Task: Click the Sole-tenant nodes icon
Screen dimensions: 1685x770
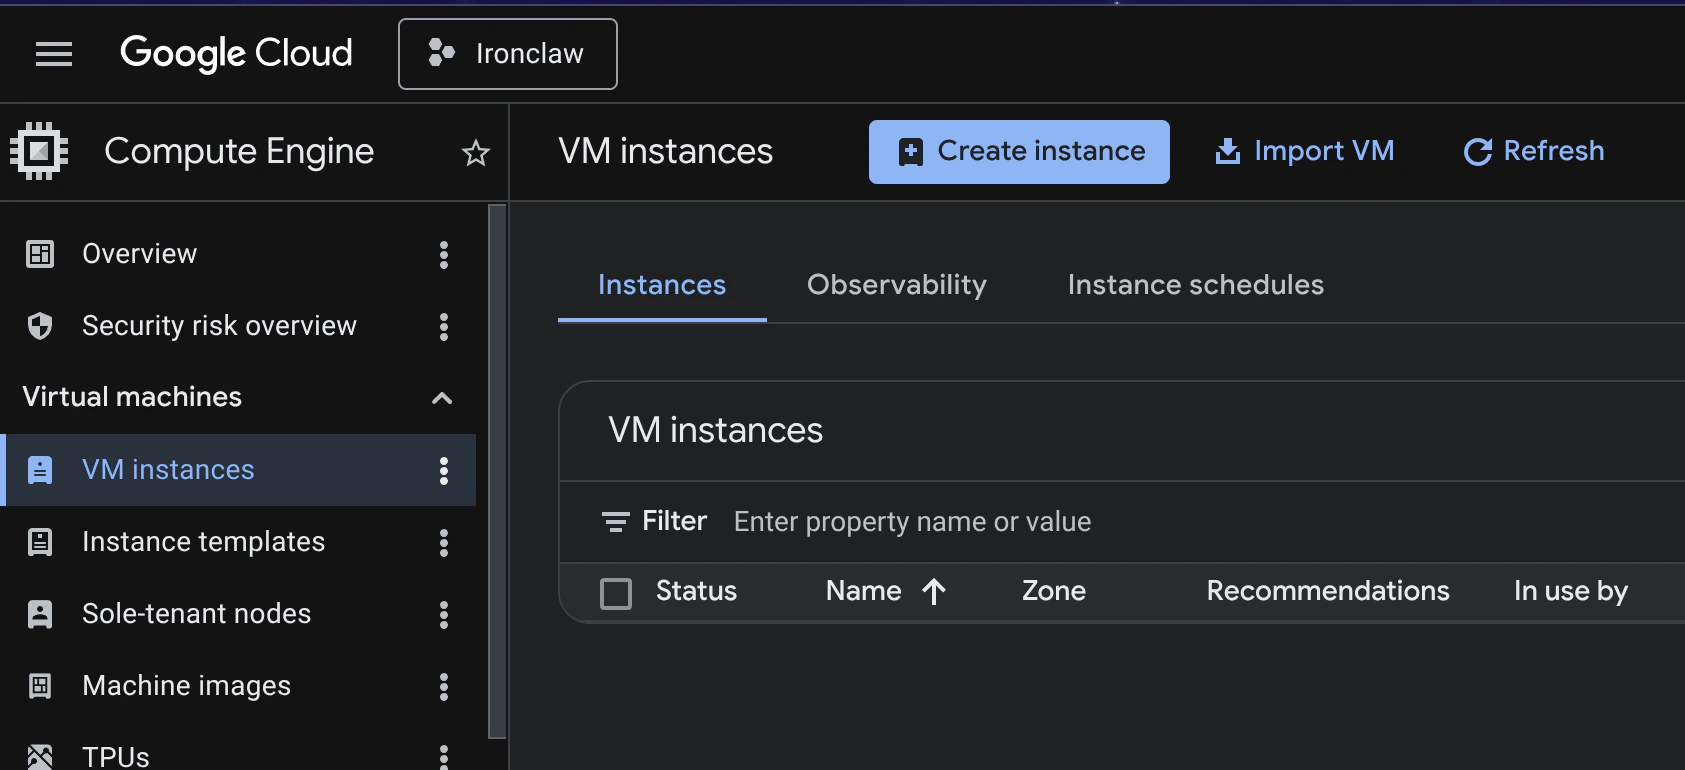Action: click(40, 614)
